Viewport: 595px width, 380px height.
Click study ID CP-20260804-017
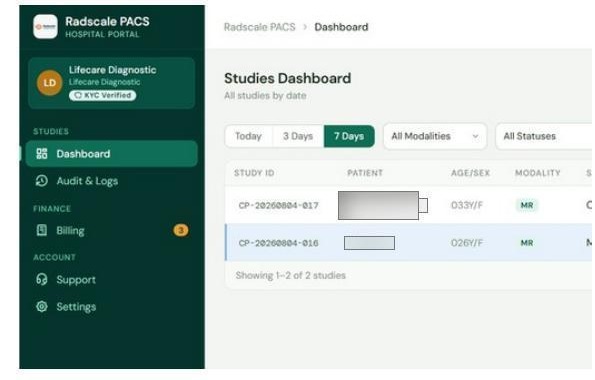[279, 205]
